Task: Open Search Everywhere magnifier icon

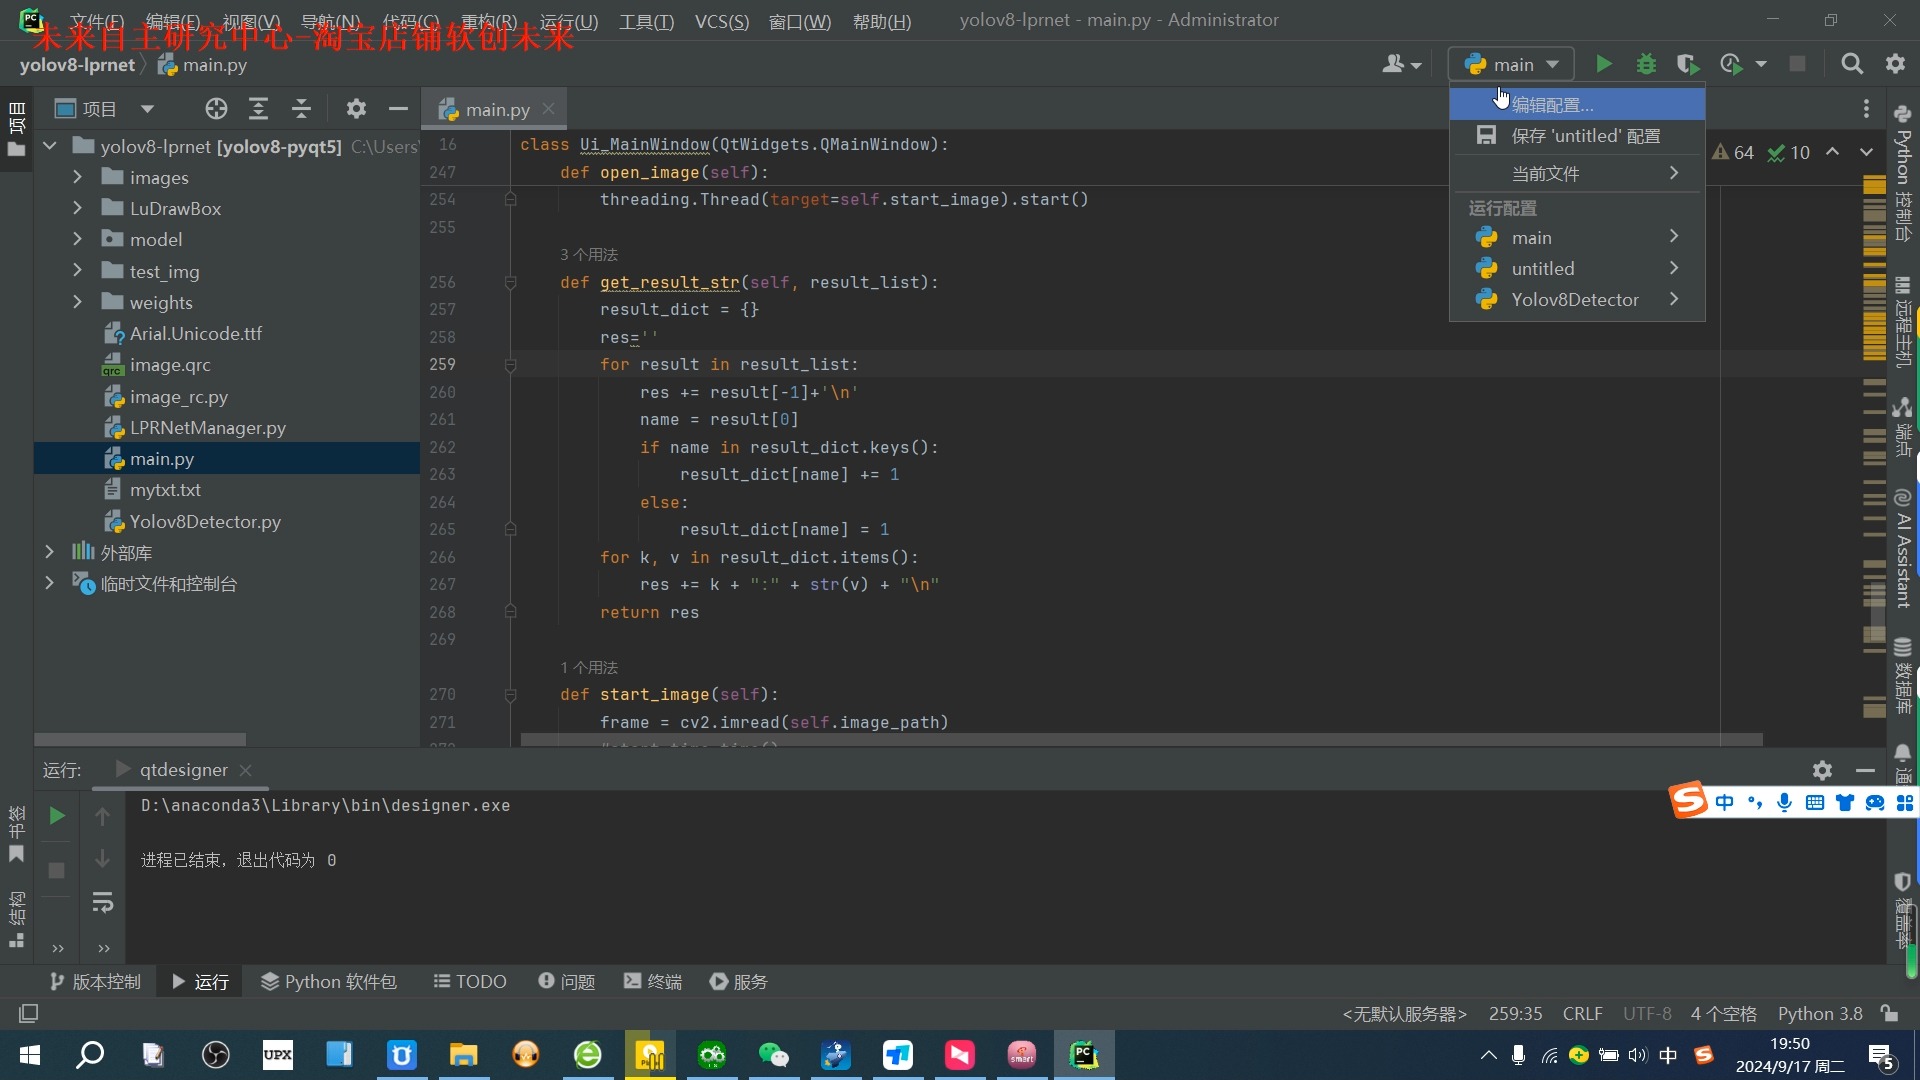Action: [x=1852, y=64]
